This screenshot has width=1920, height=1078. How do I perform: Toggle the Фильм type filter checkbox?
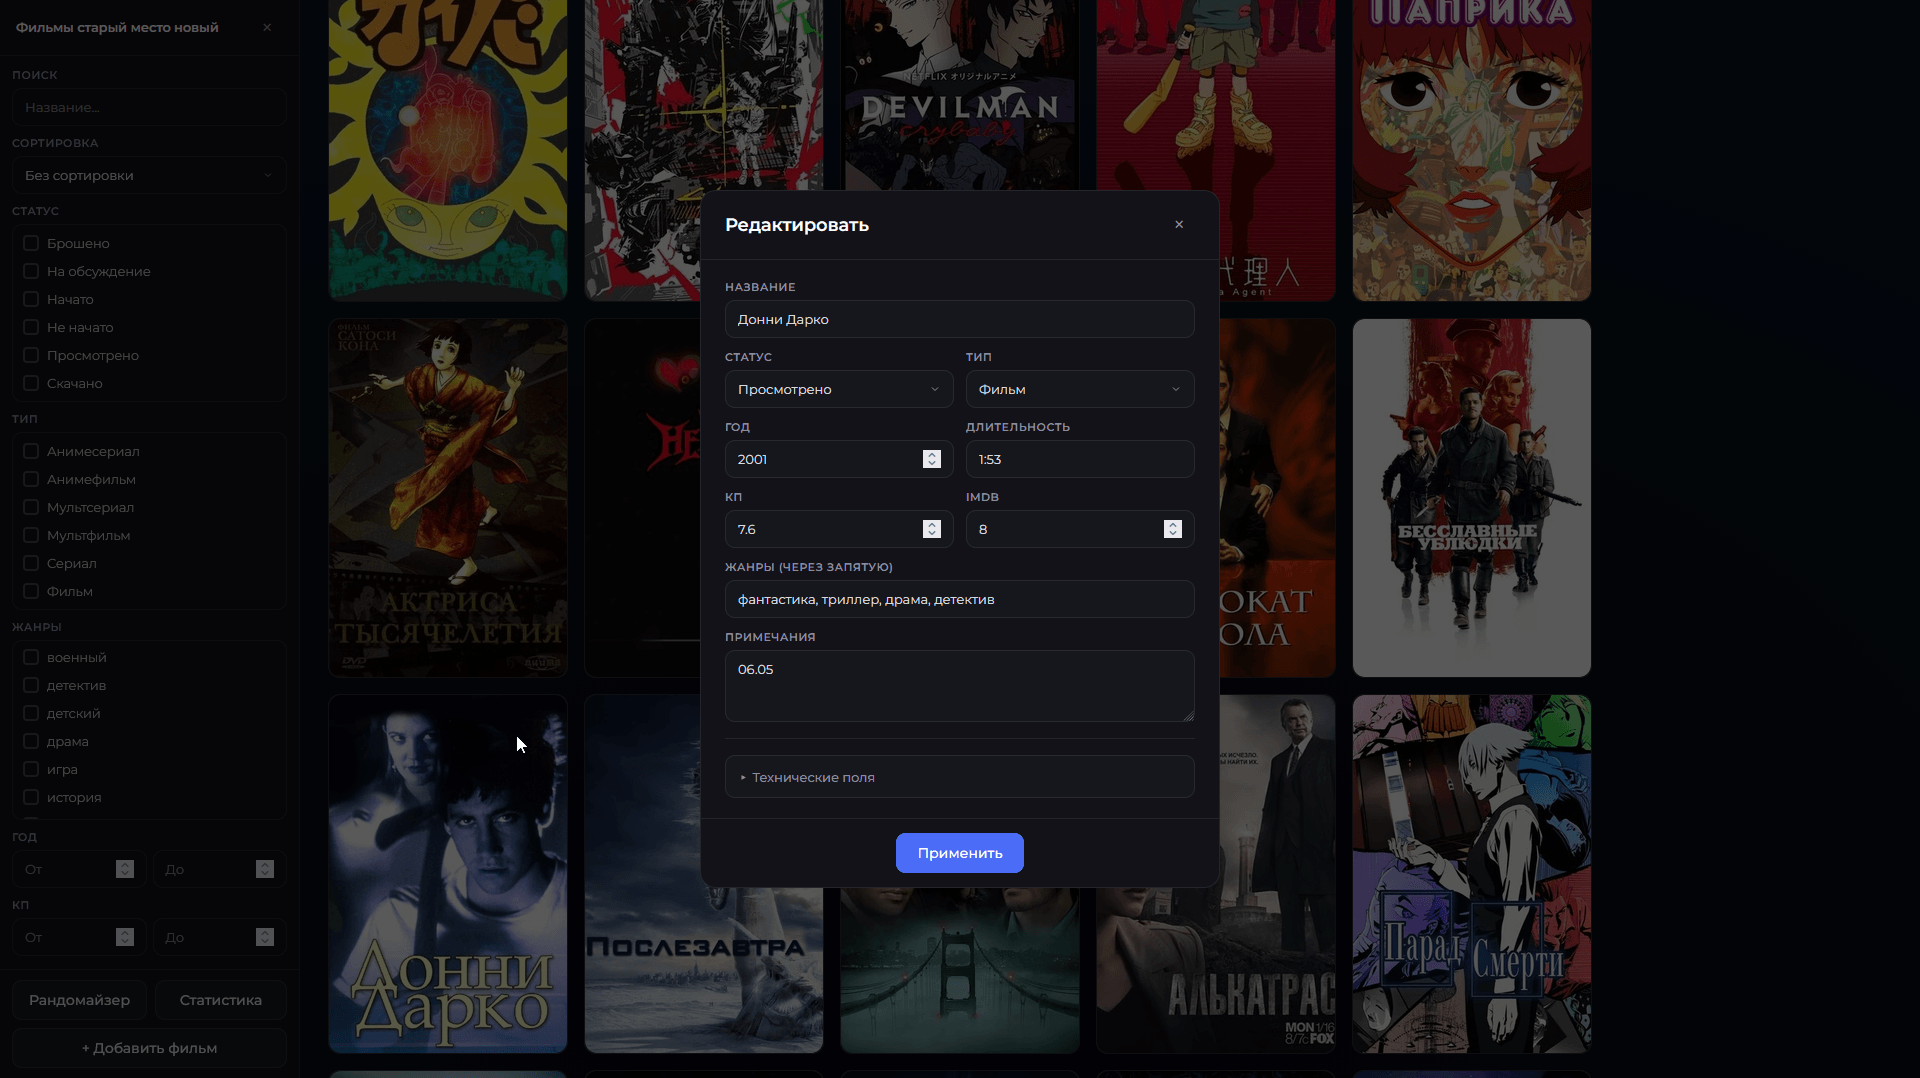pyautogui.click(x=31, y=591)
